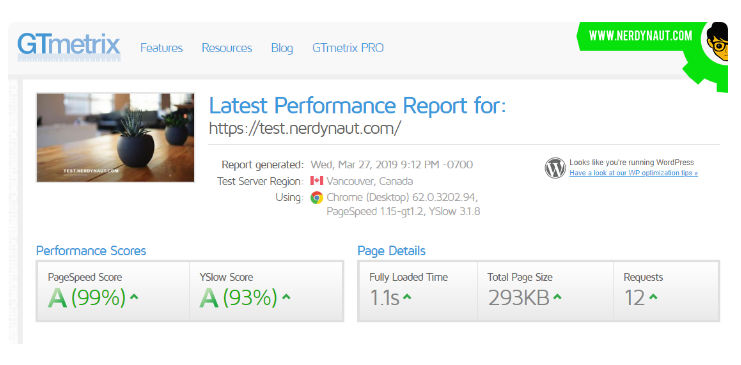Go to the Blog page
741x365 pixels.
pyautogui.click(x=282, y=48)
